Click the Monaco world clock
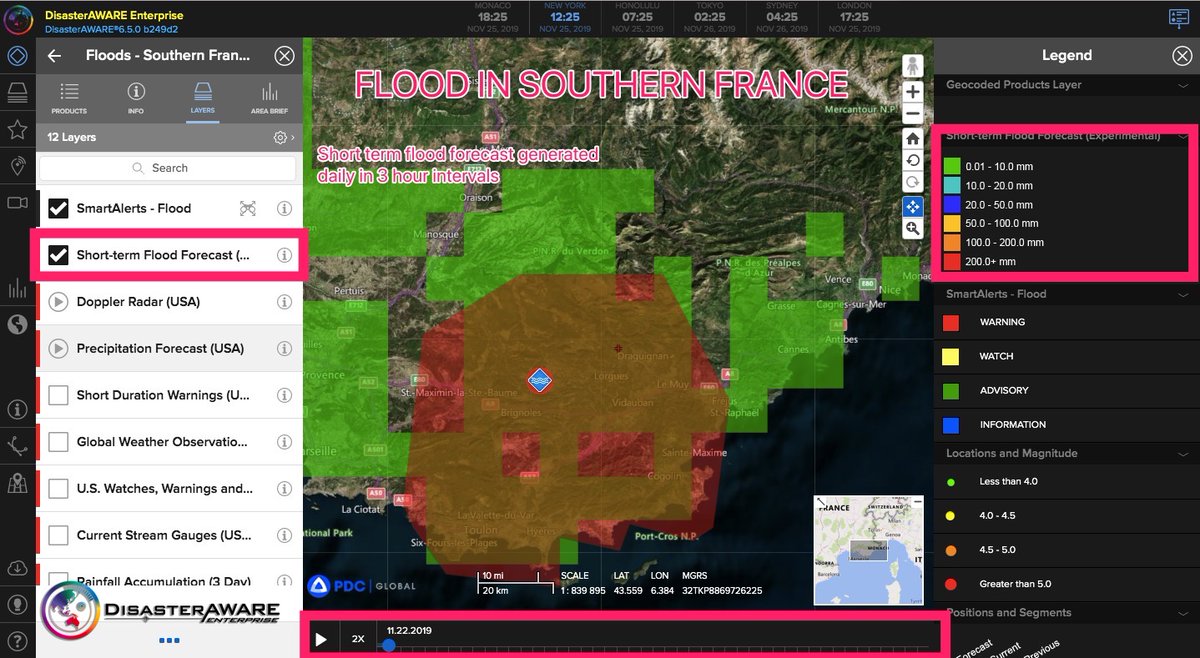 (x=492, y=19)
